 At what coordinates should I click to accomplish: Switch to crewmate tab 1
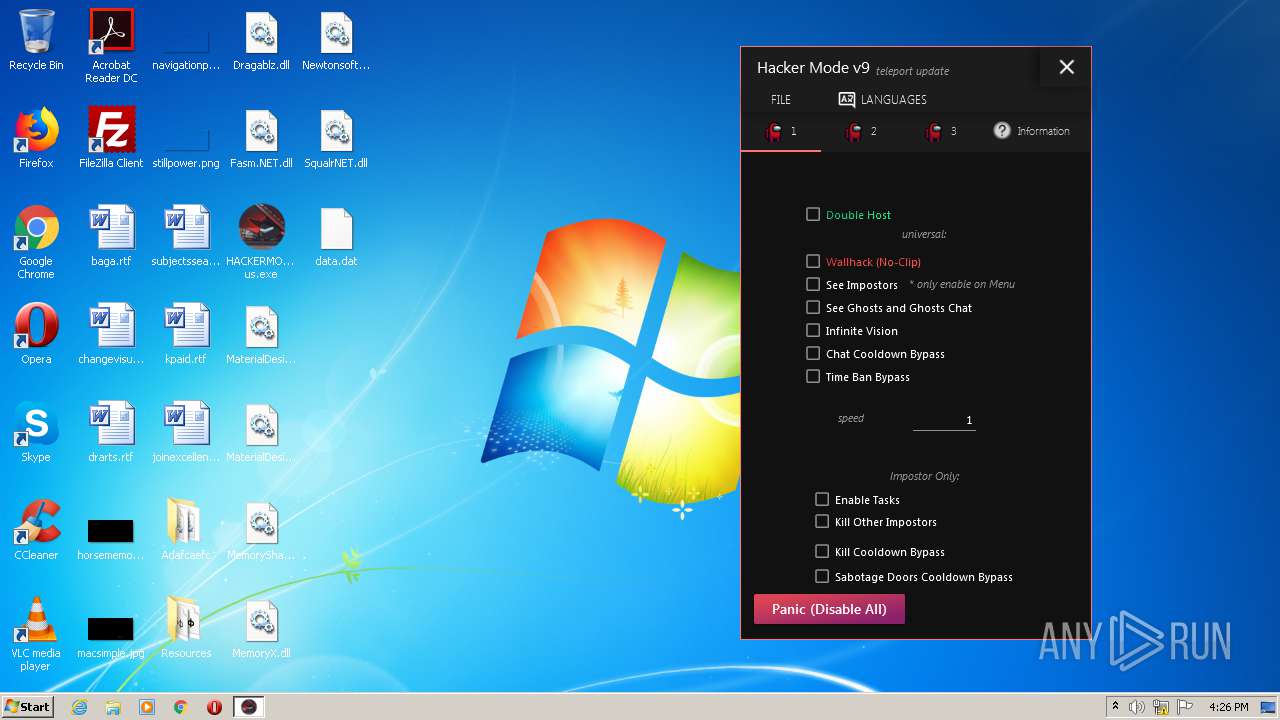point(781,131)
